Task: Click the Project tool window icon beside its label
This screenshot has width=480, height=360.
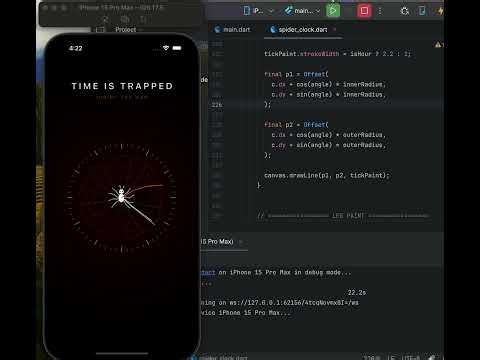Action: 100,30
